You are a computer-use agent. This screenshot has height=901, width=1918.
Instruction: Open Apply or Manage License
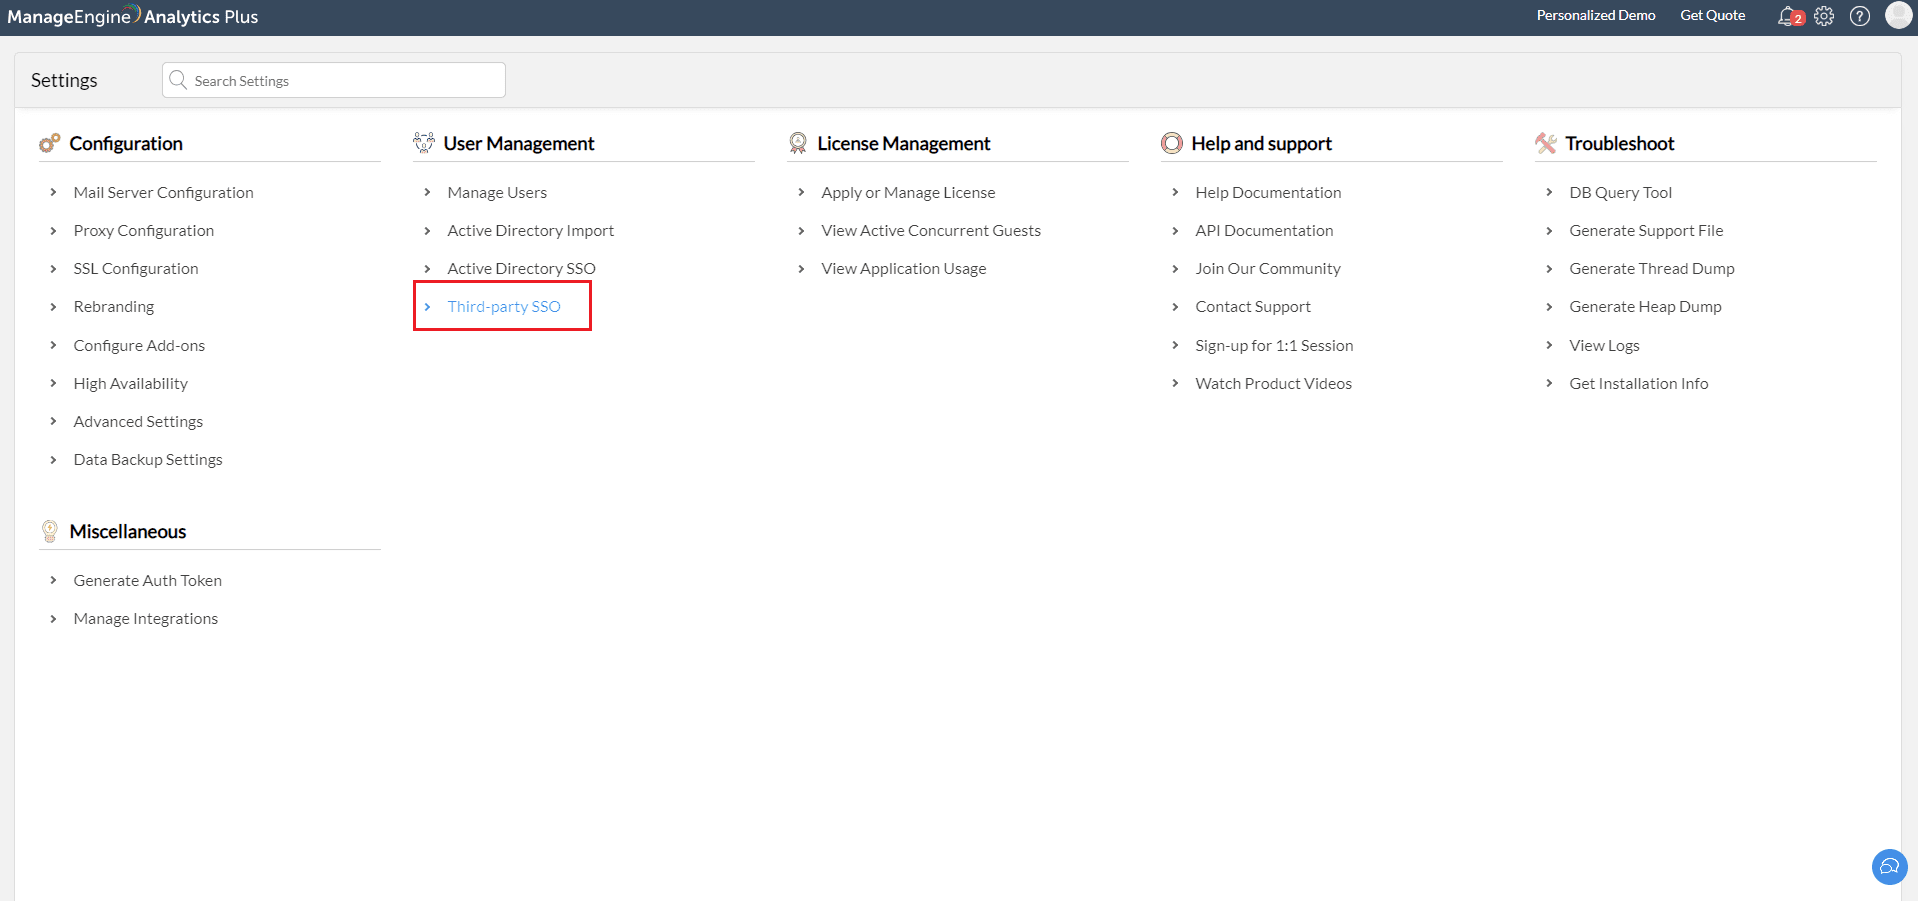coord(908,192)
